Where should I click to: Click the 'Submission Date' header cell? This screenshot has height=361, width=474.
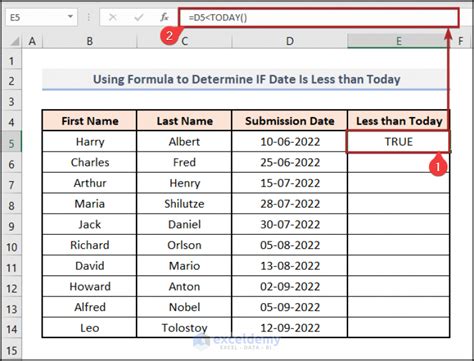(290, 121)
